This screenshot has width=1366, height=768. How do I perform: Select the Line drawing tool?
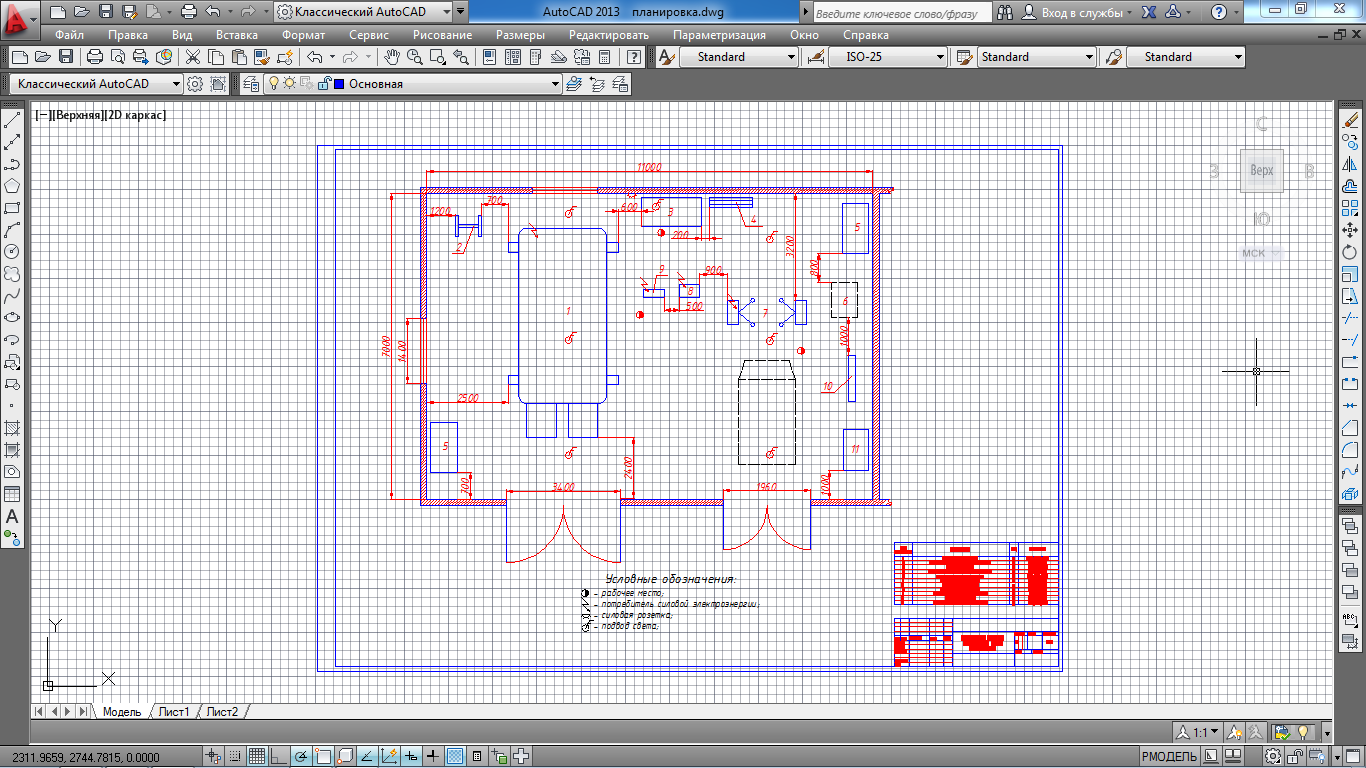pos(13,120)
